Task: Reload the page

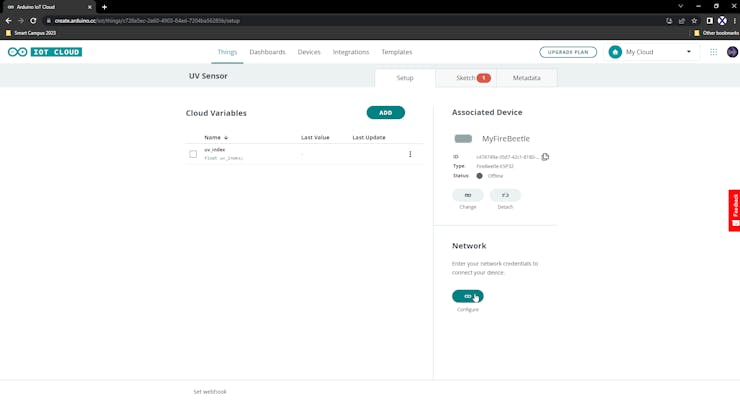Action: pyautogui.click(x=33, y=21)
